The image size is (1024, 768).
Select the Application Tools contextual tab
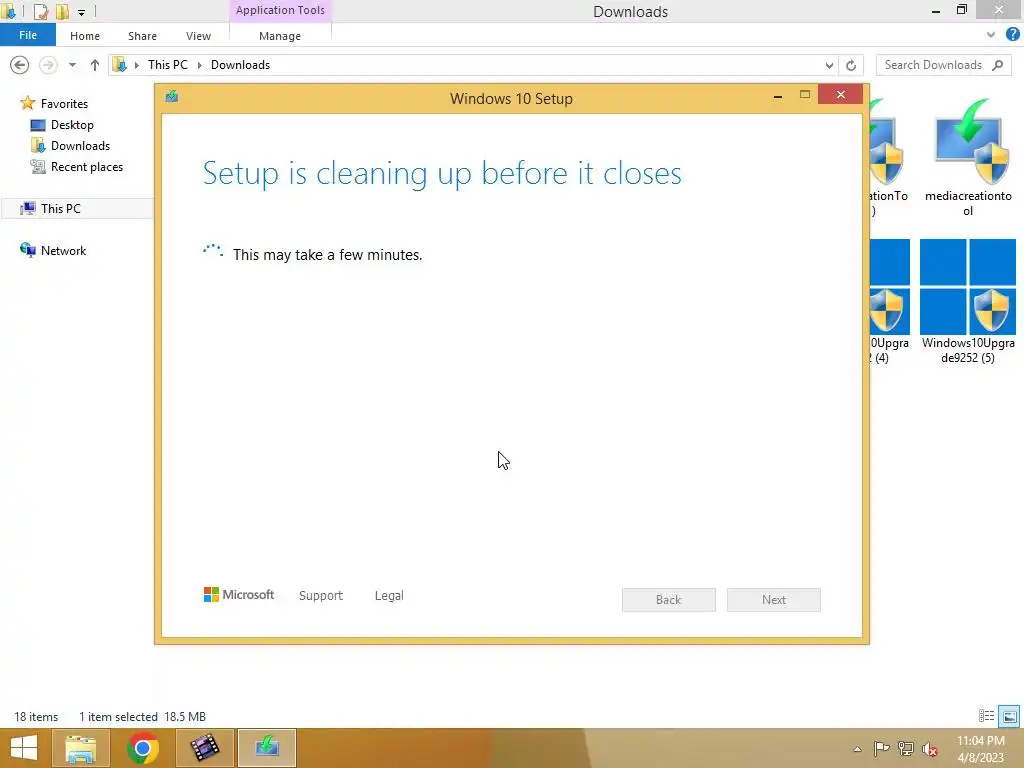point(280,10)
